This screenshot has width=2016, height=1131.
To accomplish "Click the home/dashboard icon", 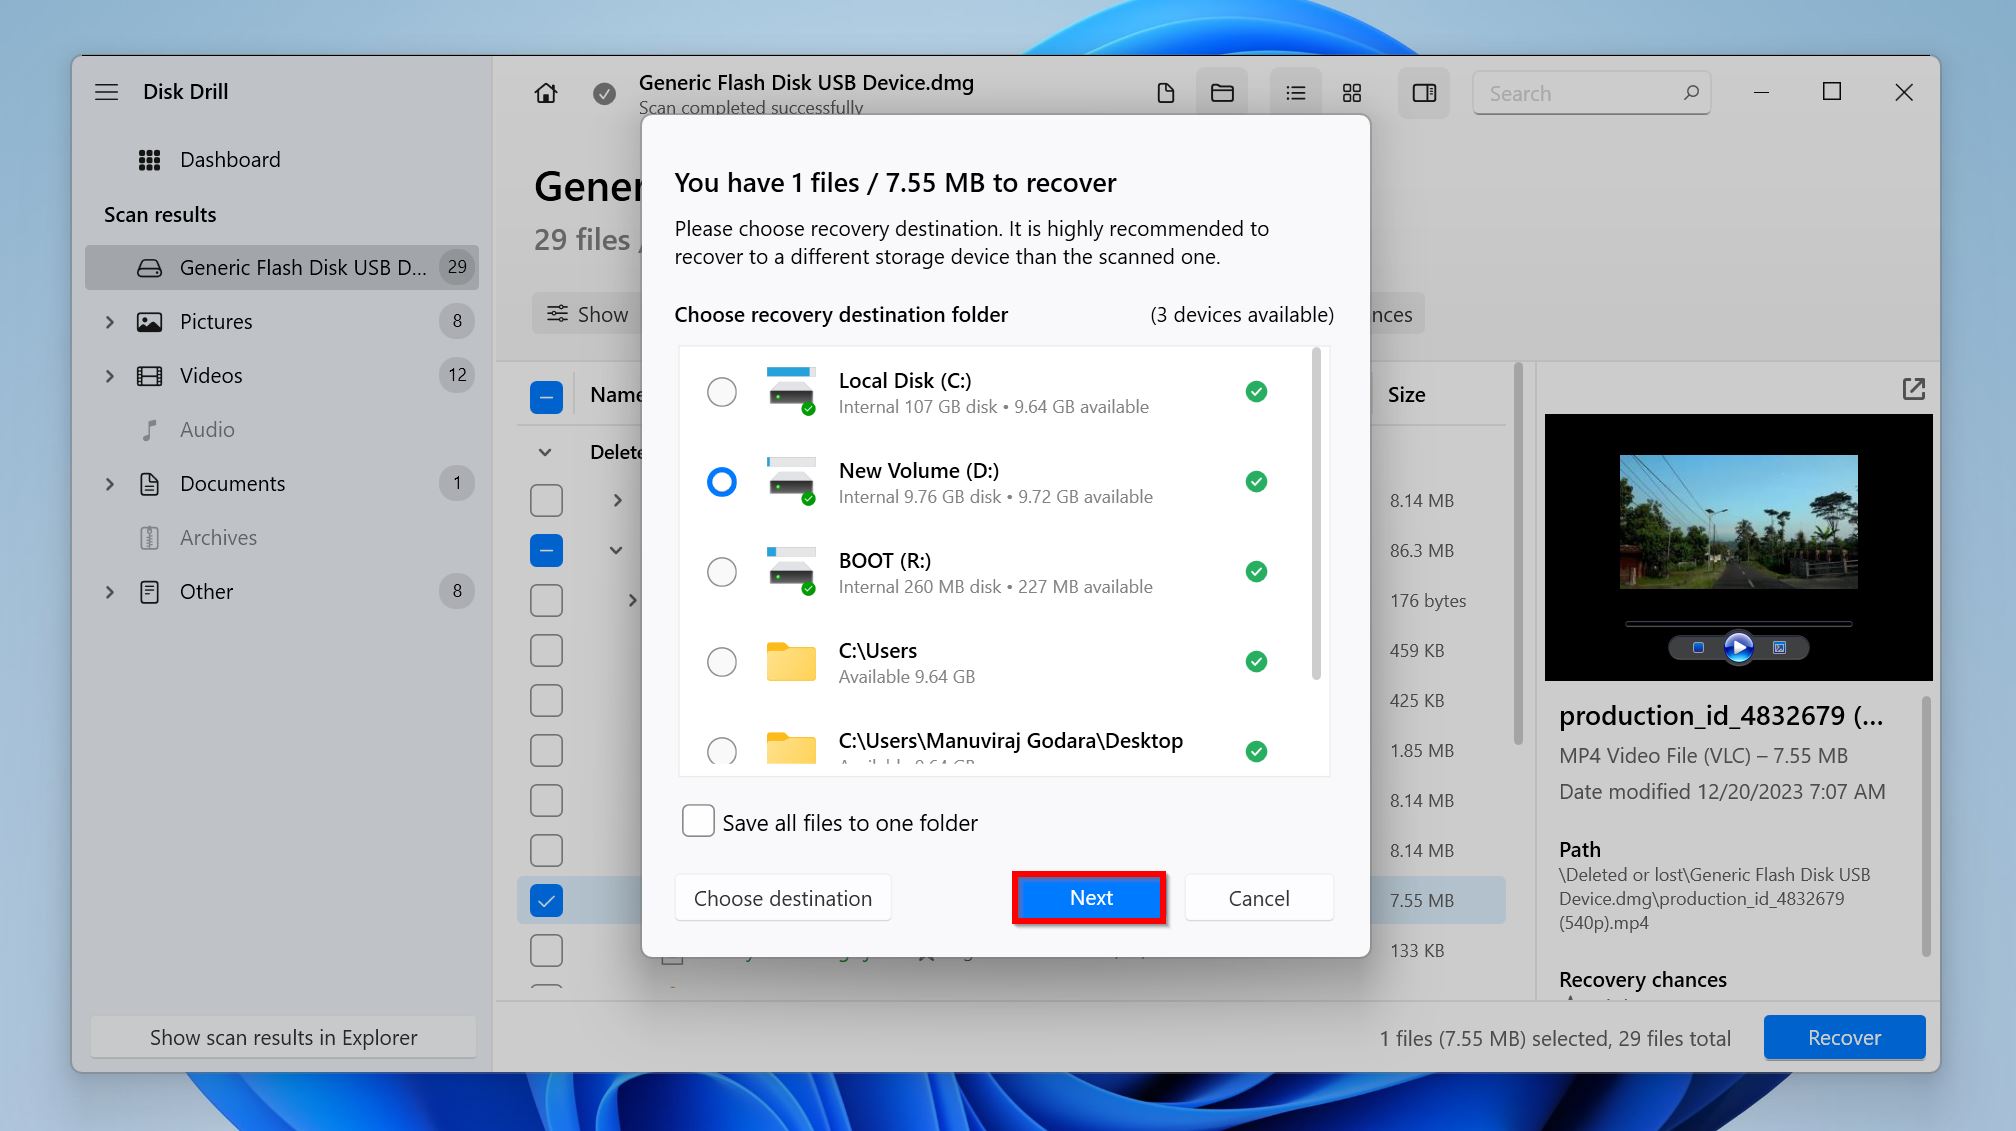I will 544,93.
